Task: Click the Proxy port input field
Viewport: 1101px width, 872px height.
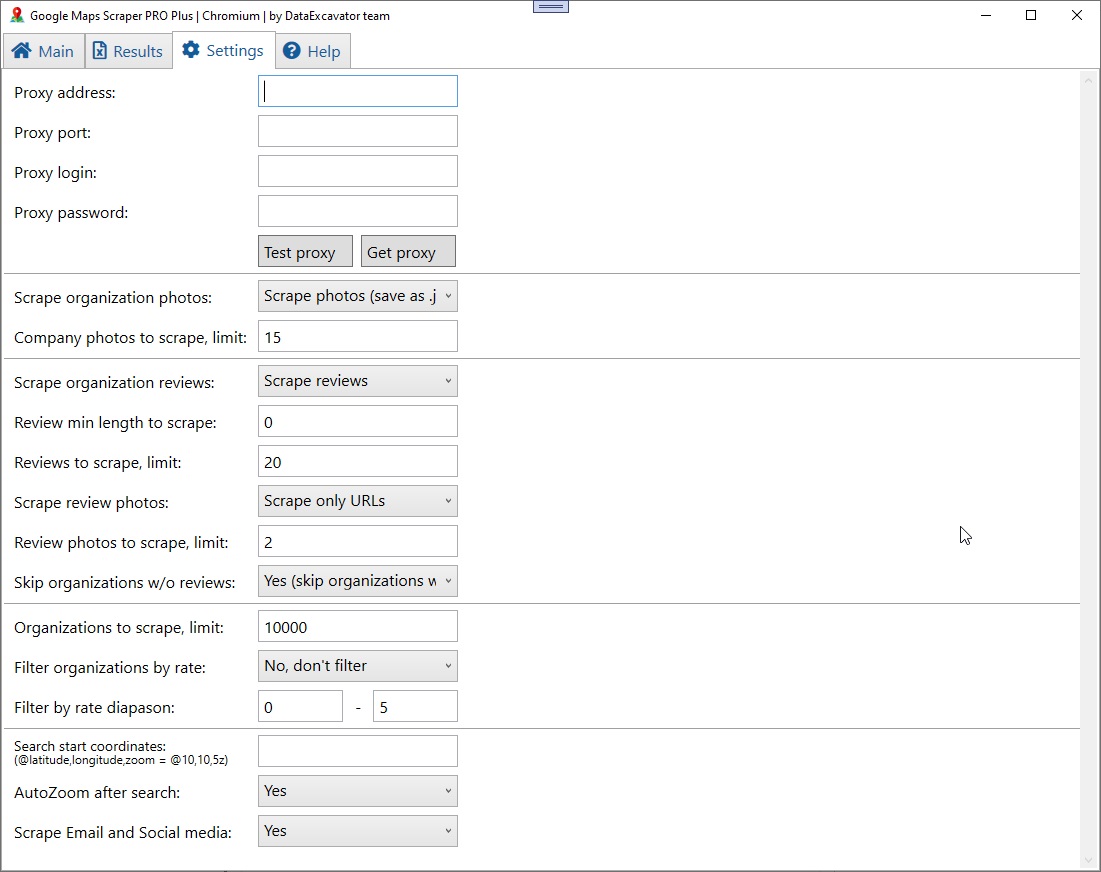Action: (x=357, y=131)
